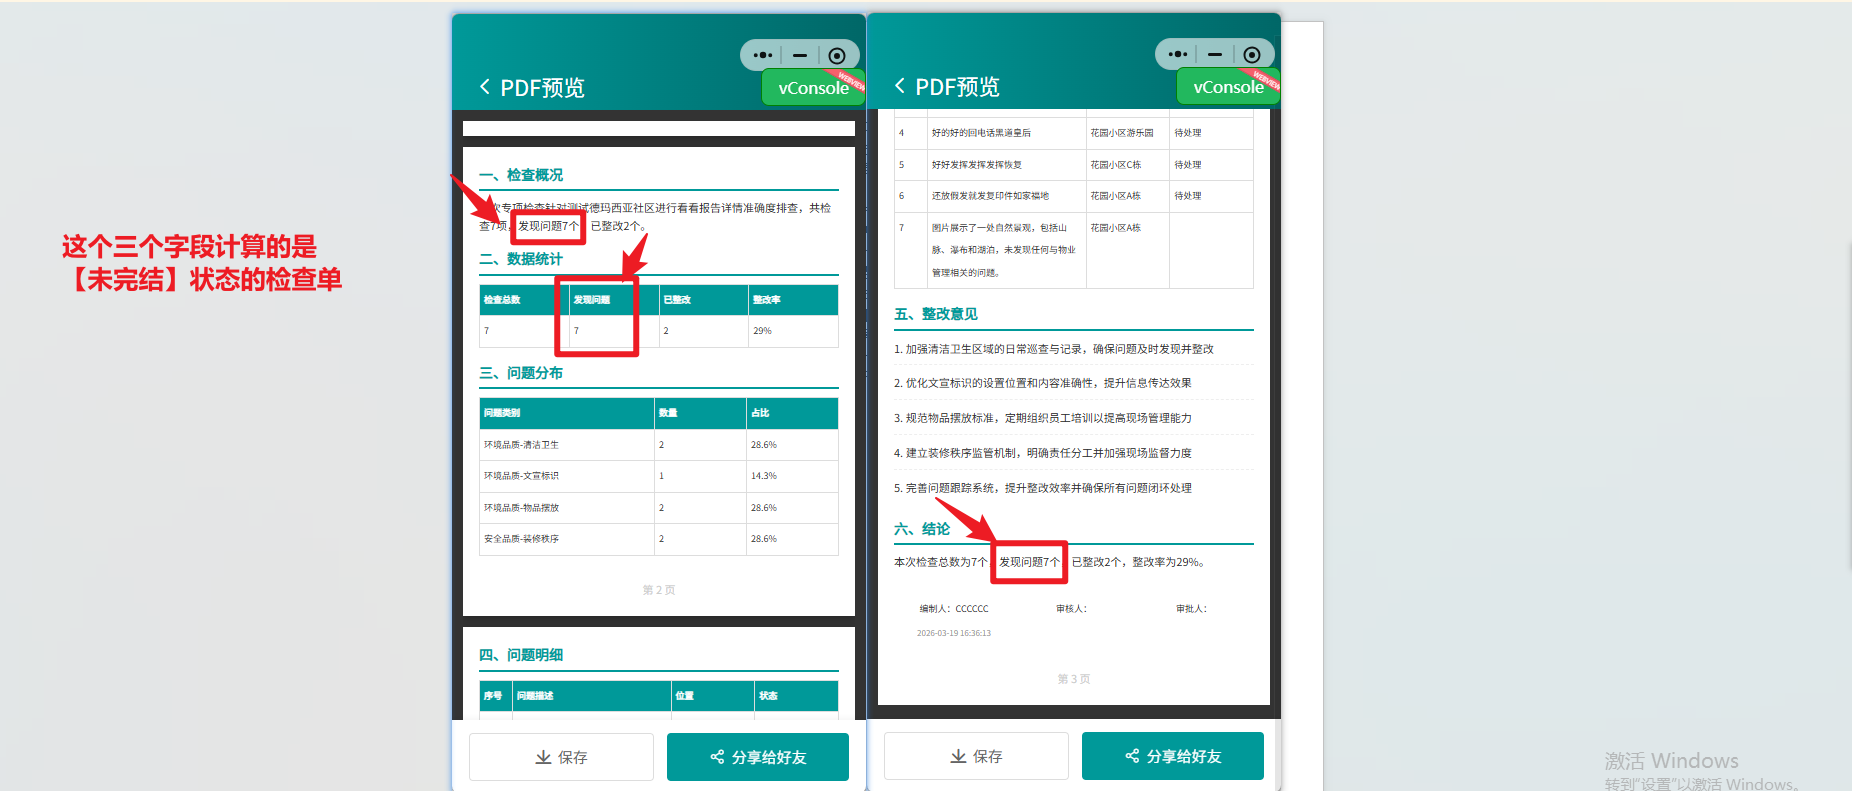The height and width of the screenshot is (791, 1852).
Task: Minimize the left mini program via the dash icon
Action: (800, 56)
